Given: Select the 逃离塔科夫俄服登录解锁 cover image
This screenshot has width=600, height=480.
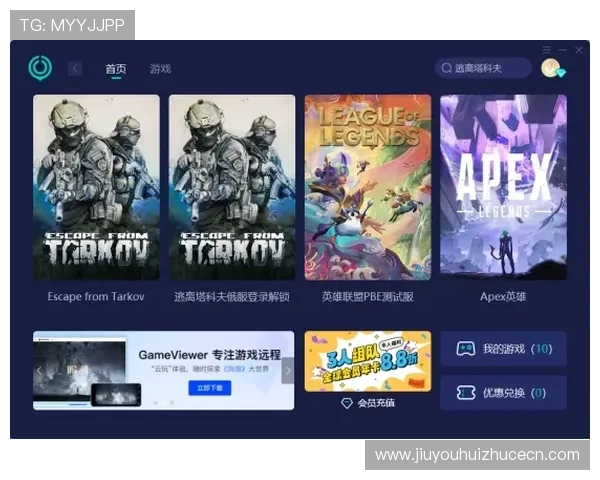Looking at the screenshot, I should point(232,187).
